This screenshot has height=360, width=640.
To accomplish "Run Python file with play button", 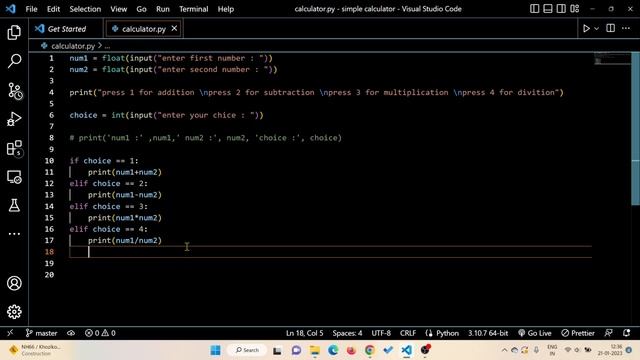I will click(586, 29).
